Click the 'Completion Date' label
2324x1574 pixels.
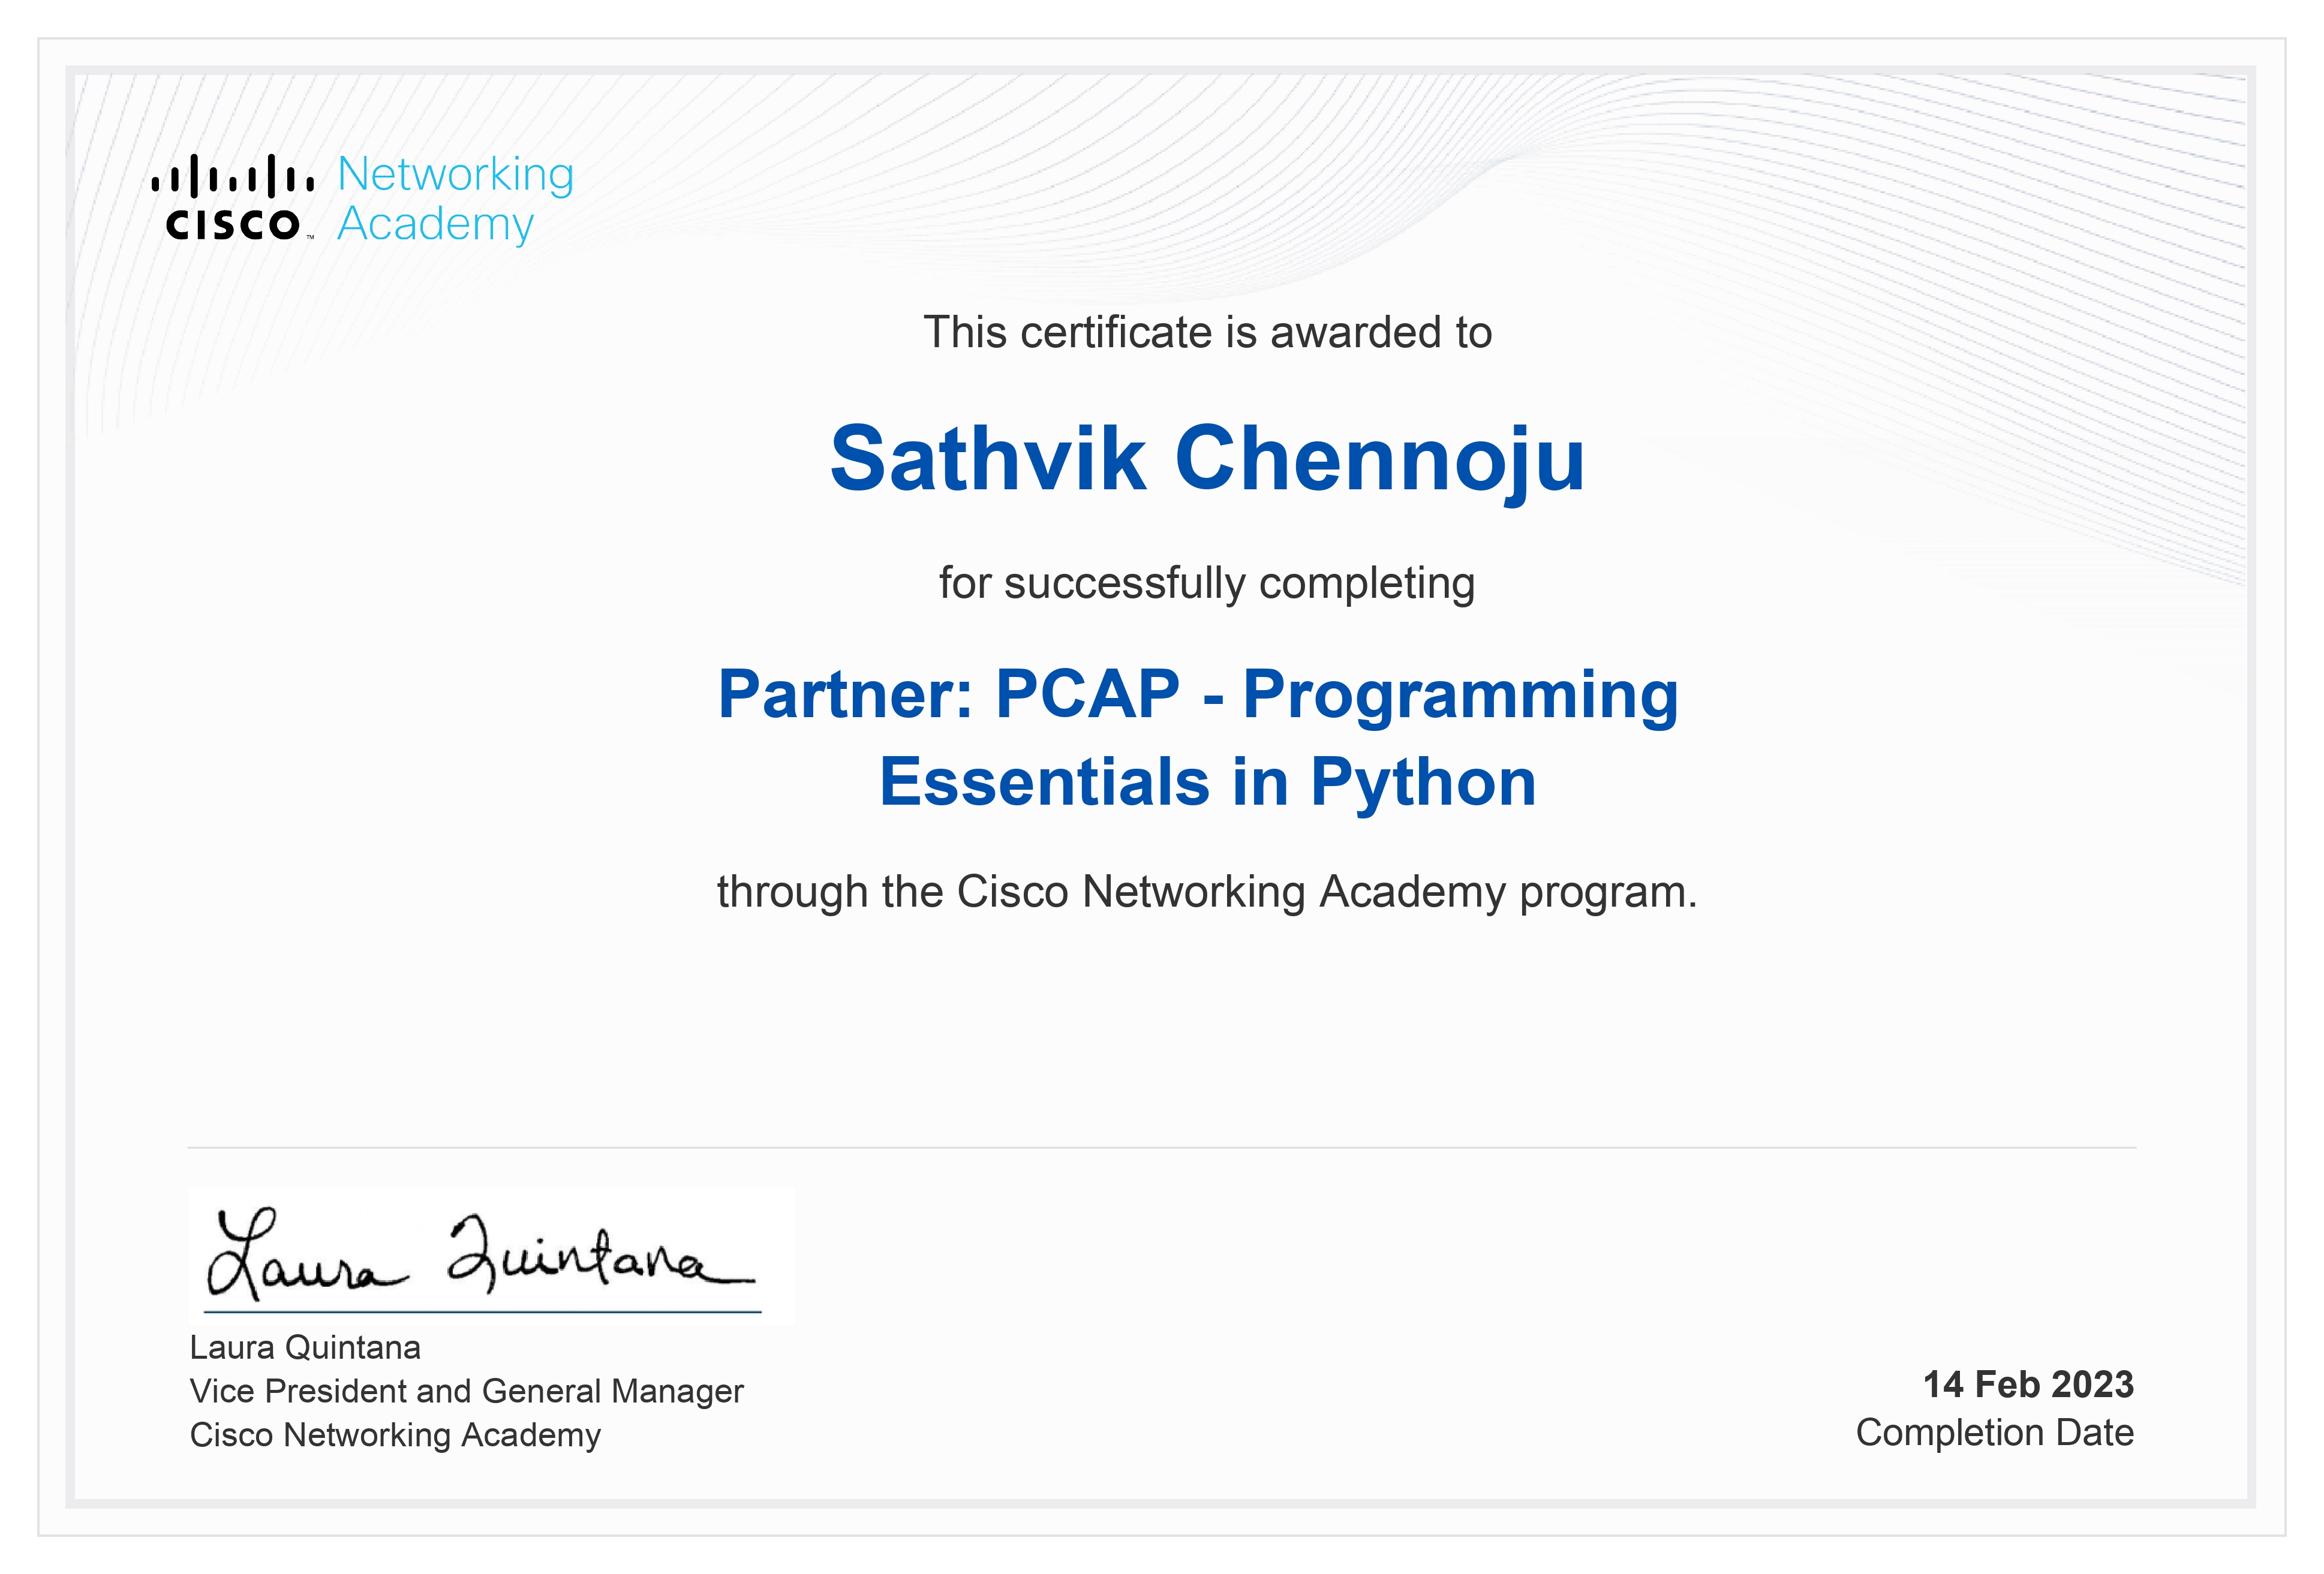pos(1995,1433)
